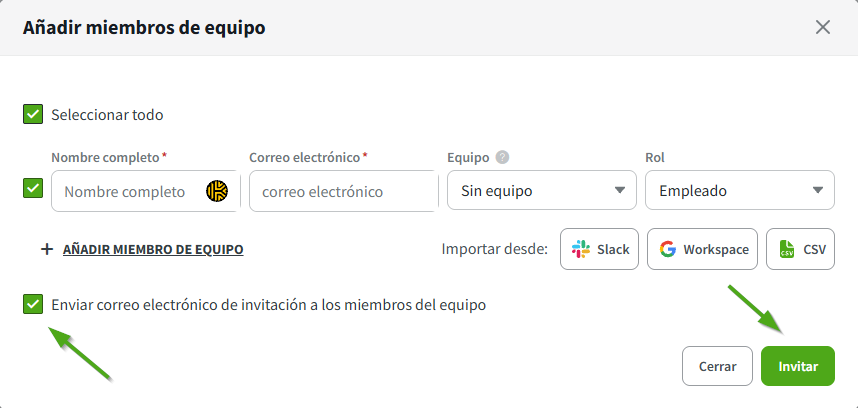Viewport: 858px width, 408px height.
Task: Click the Slack logo icon
Action: (581, 249)
